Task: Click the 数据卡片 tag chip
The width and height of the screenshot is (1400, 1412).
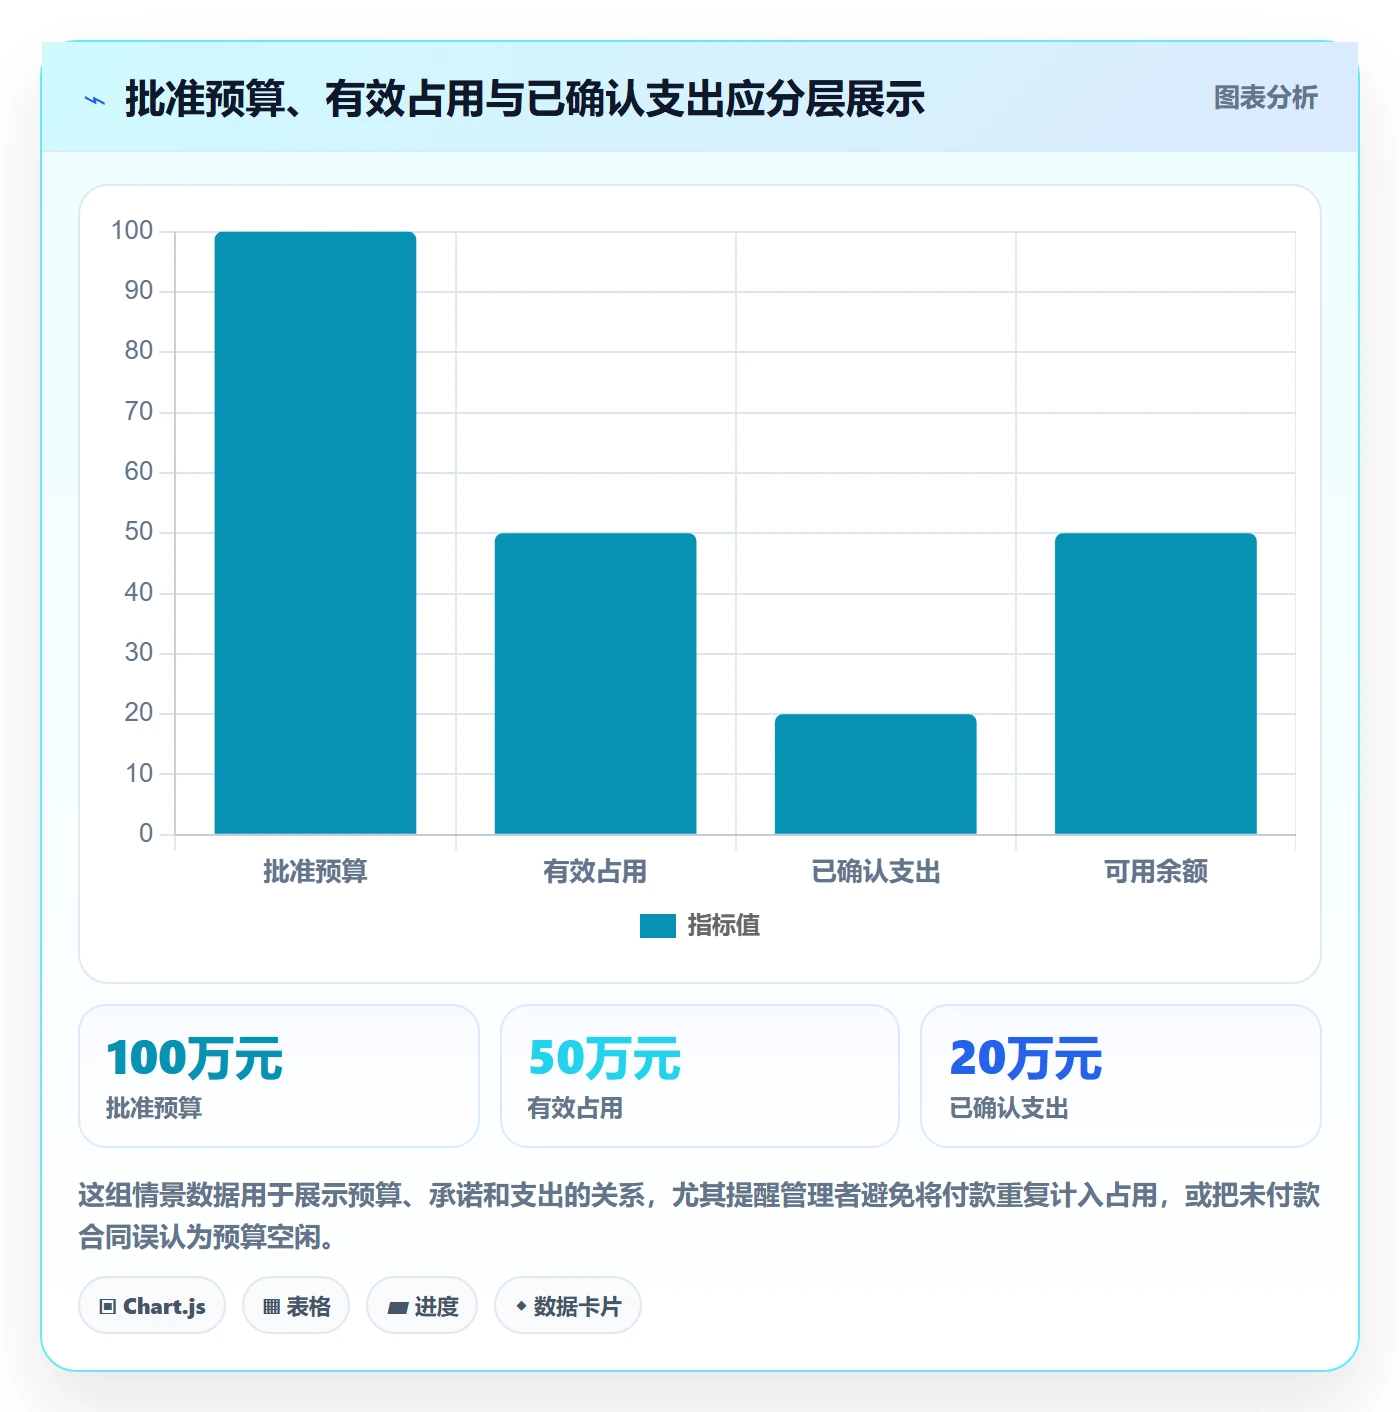Action: click(x=568, y=1306)
